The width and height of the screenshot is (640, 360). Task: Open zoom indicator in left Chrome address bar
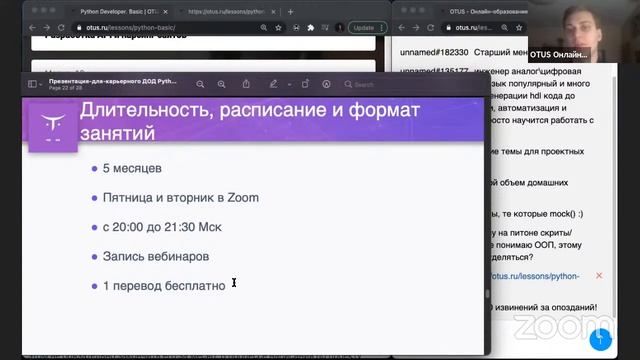click(264, 27)
